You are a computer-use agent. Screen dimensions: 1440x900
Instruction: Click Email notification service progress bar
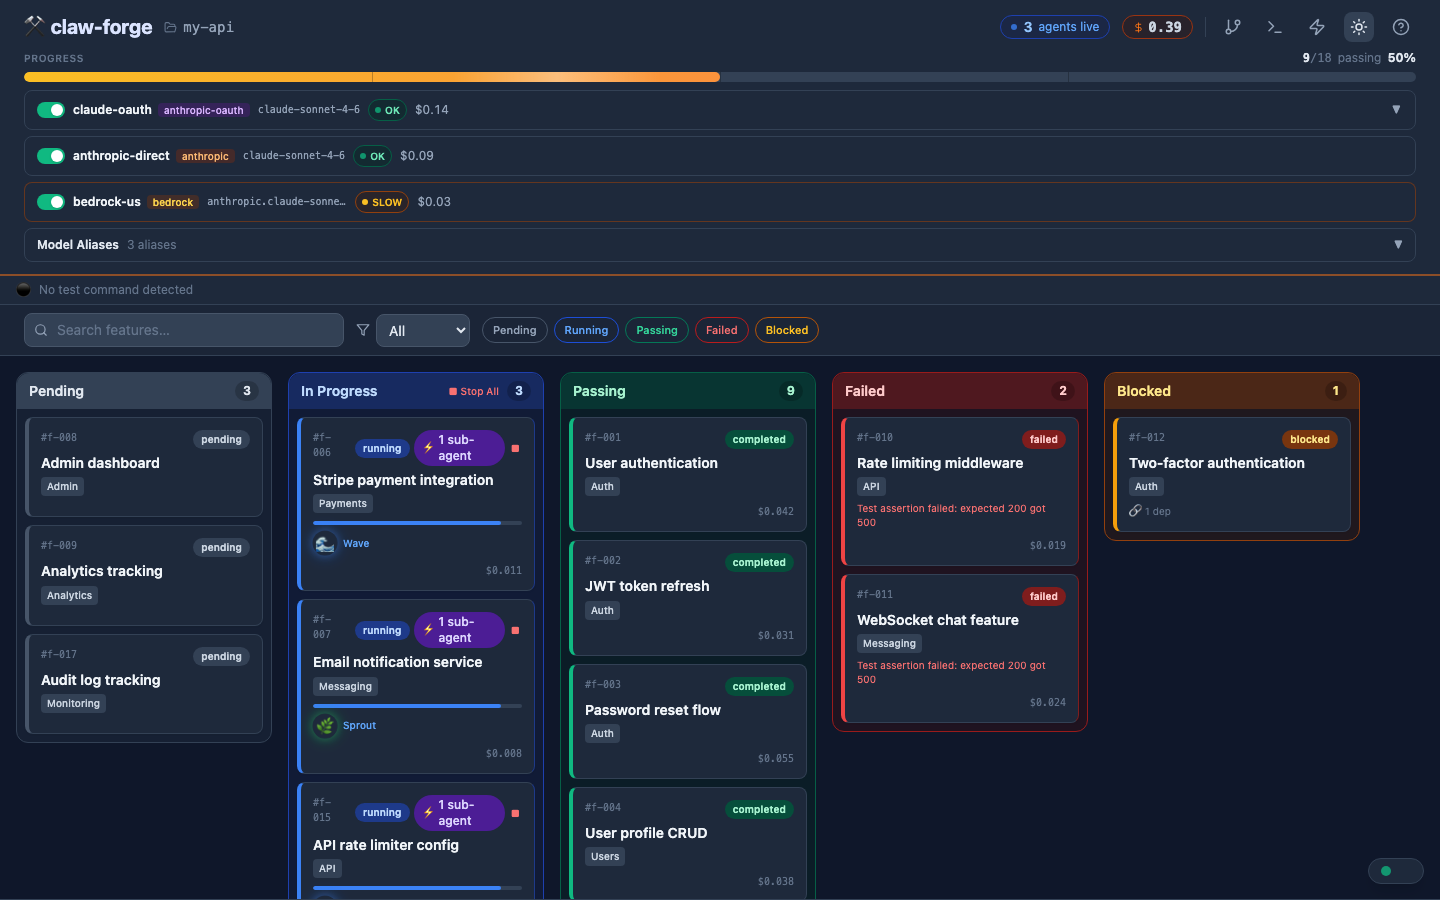click(x=417, y=706)
